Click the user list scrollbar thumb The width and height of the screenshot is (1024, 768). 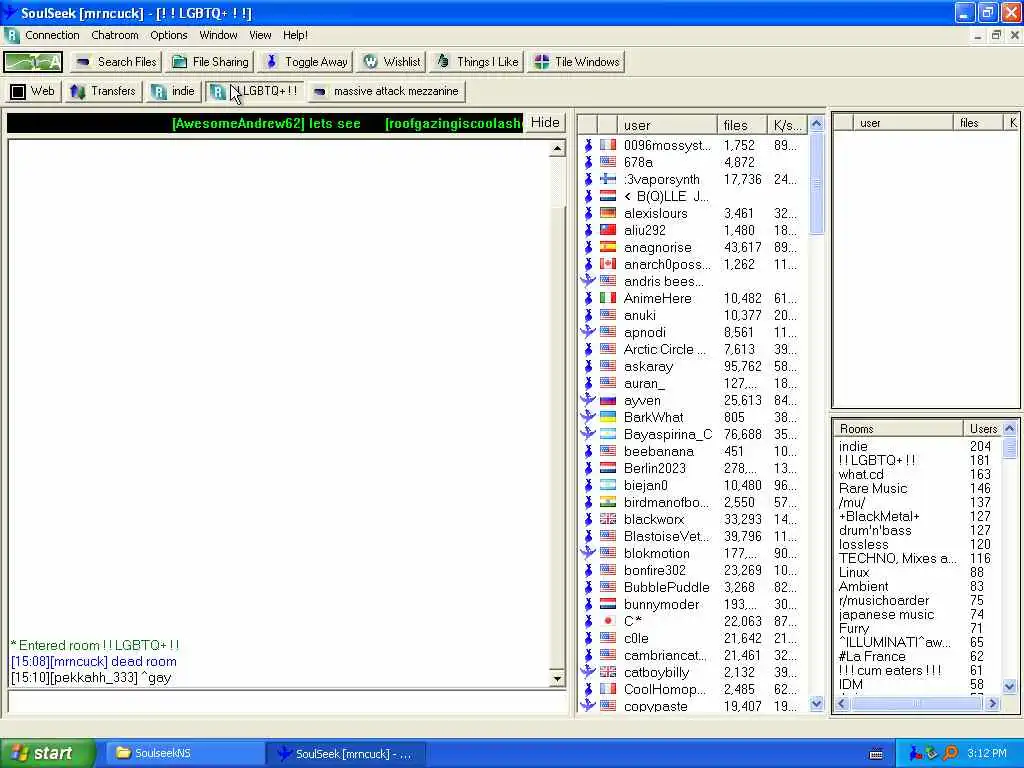click(816, 184)
